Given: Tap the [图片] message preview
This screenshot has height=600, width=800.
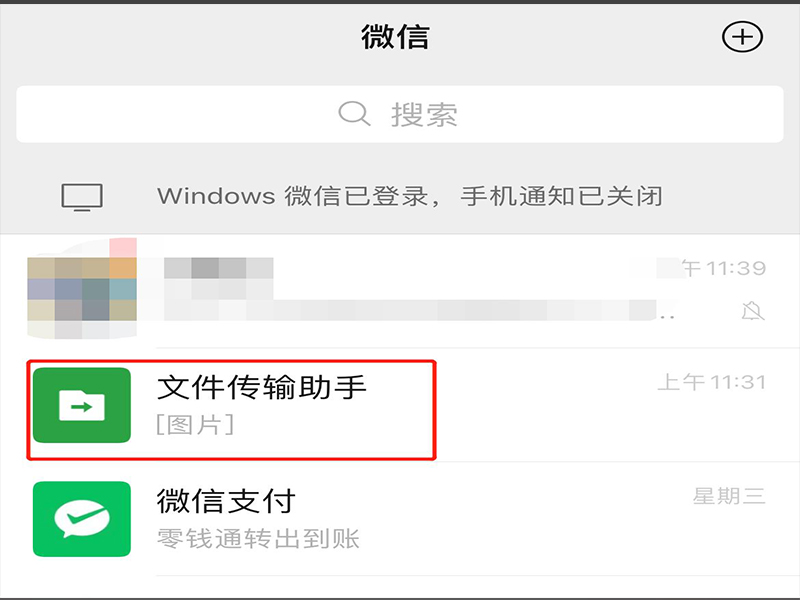Looking at the screenshot, I should (195, 424).
